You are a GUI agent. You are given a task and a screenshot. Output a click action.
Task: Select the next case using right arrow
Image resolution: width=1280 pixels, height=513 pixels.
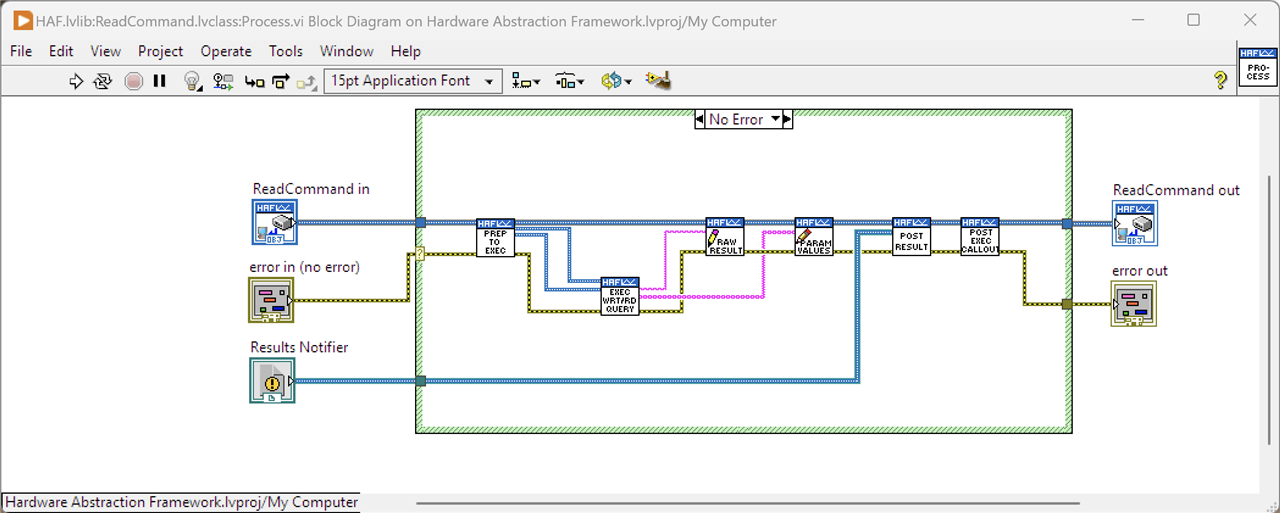tap(787, 119)
